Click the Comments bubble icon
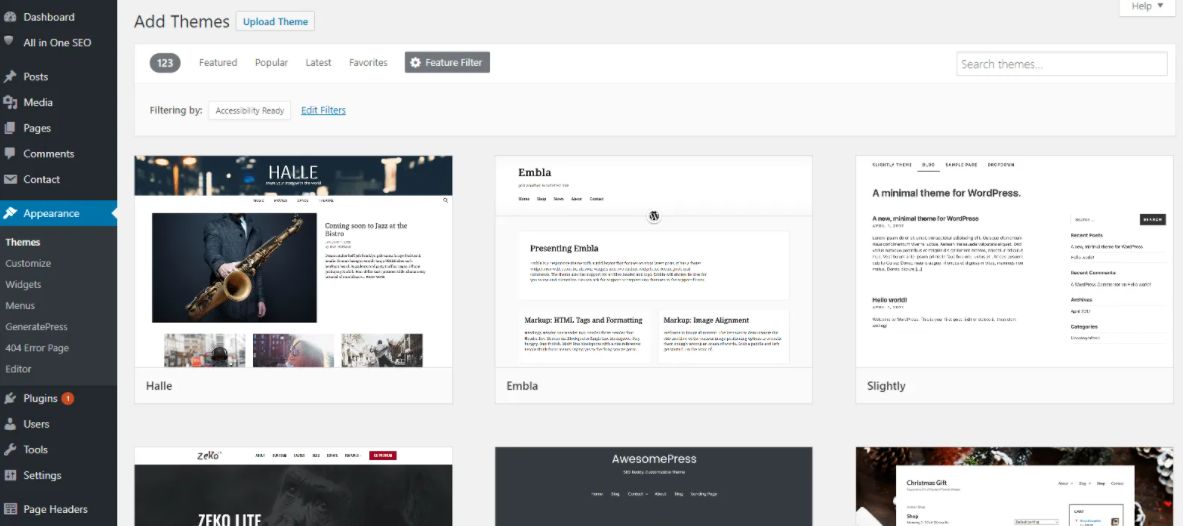The width and height of the screenshot is (1183, 526). point(10,153)
